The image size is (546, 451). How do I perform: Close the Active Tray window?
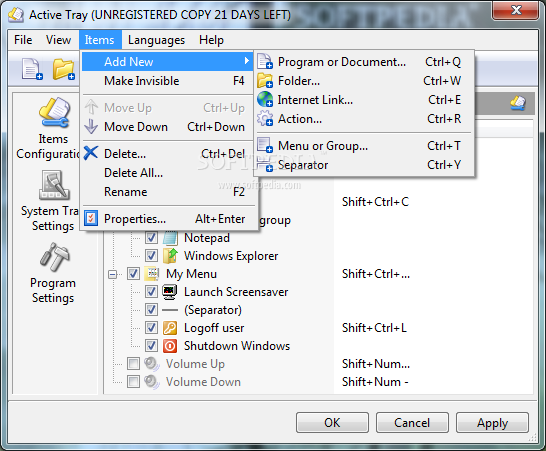coord(516,10)
